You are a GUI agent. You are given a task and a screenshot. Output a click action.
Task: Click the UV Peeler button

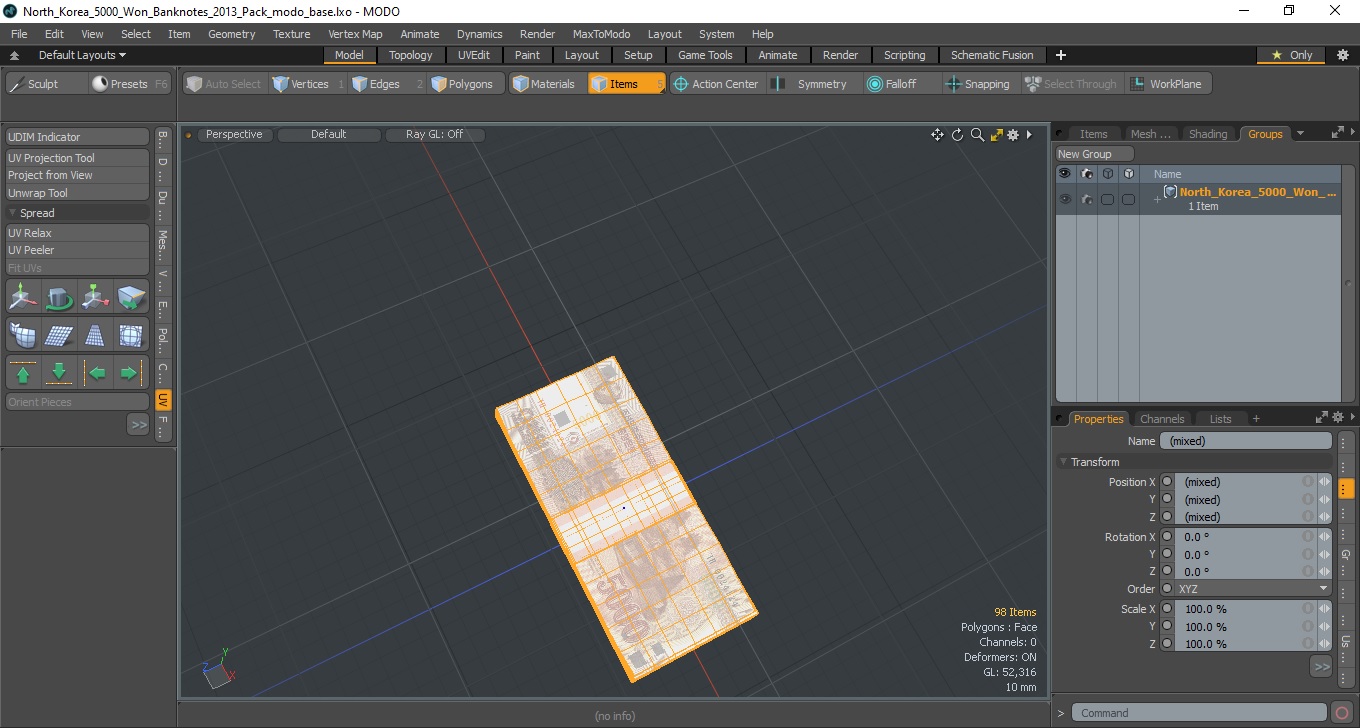[x=78, y=250]
